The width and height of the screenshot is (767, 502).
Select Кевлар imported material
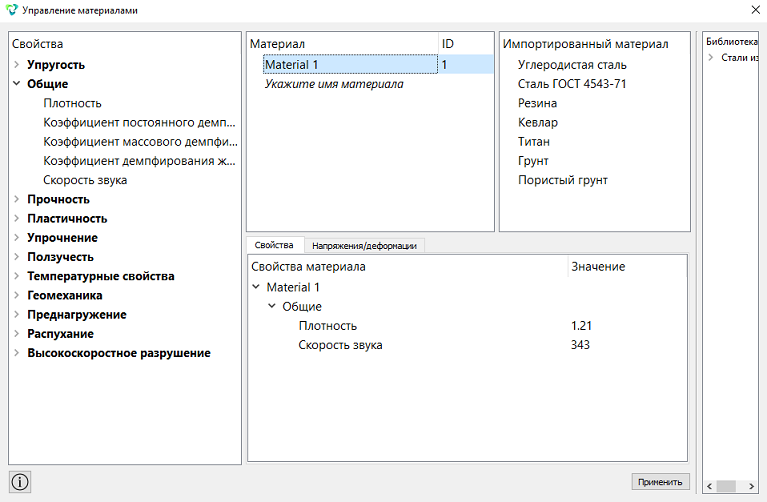click(x=538, y=122)
